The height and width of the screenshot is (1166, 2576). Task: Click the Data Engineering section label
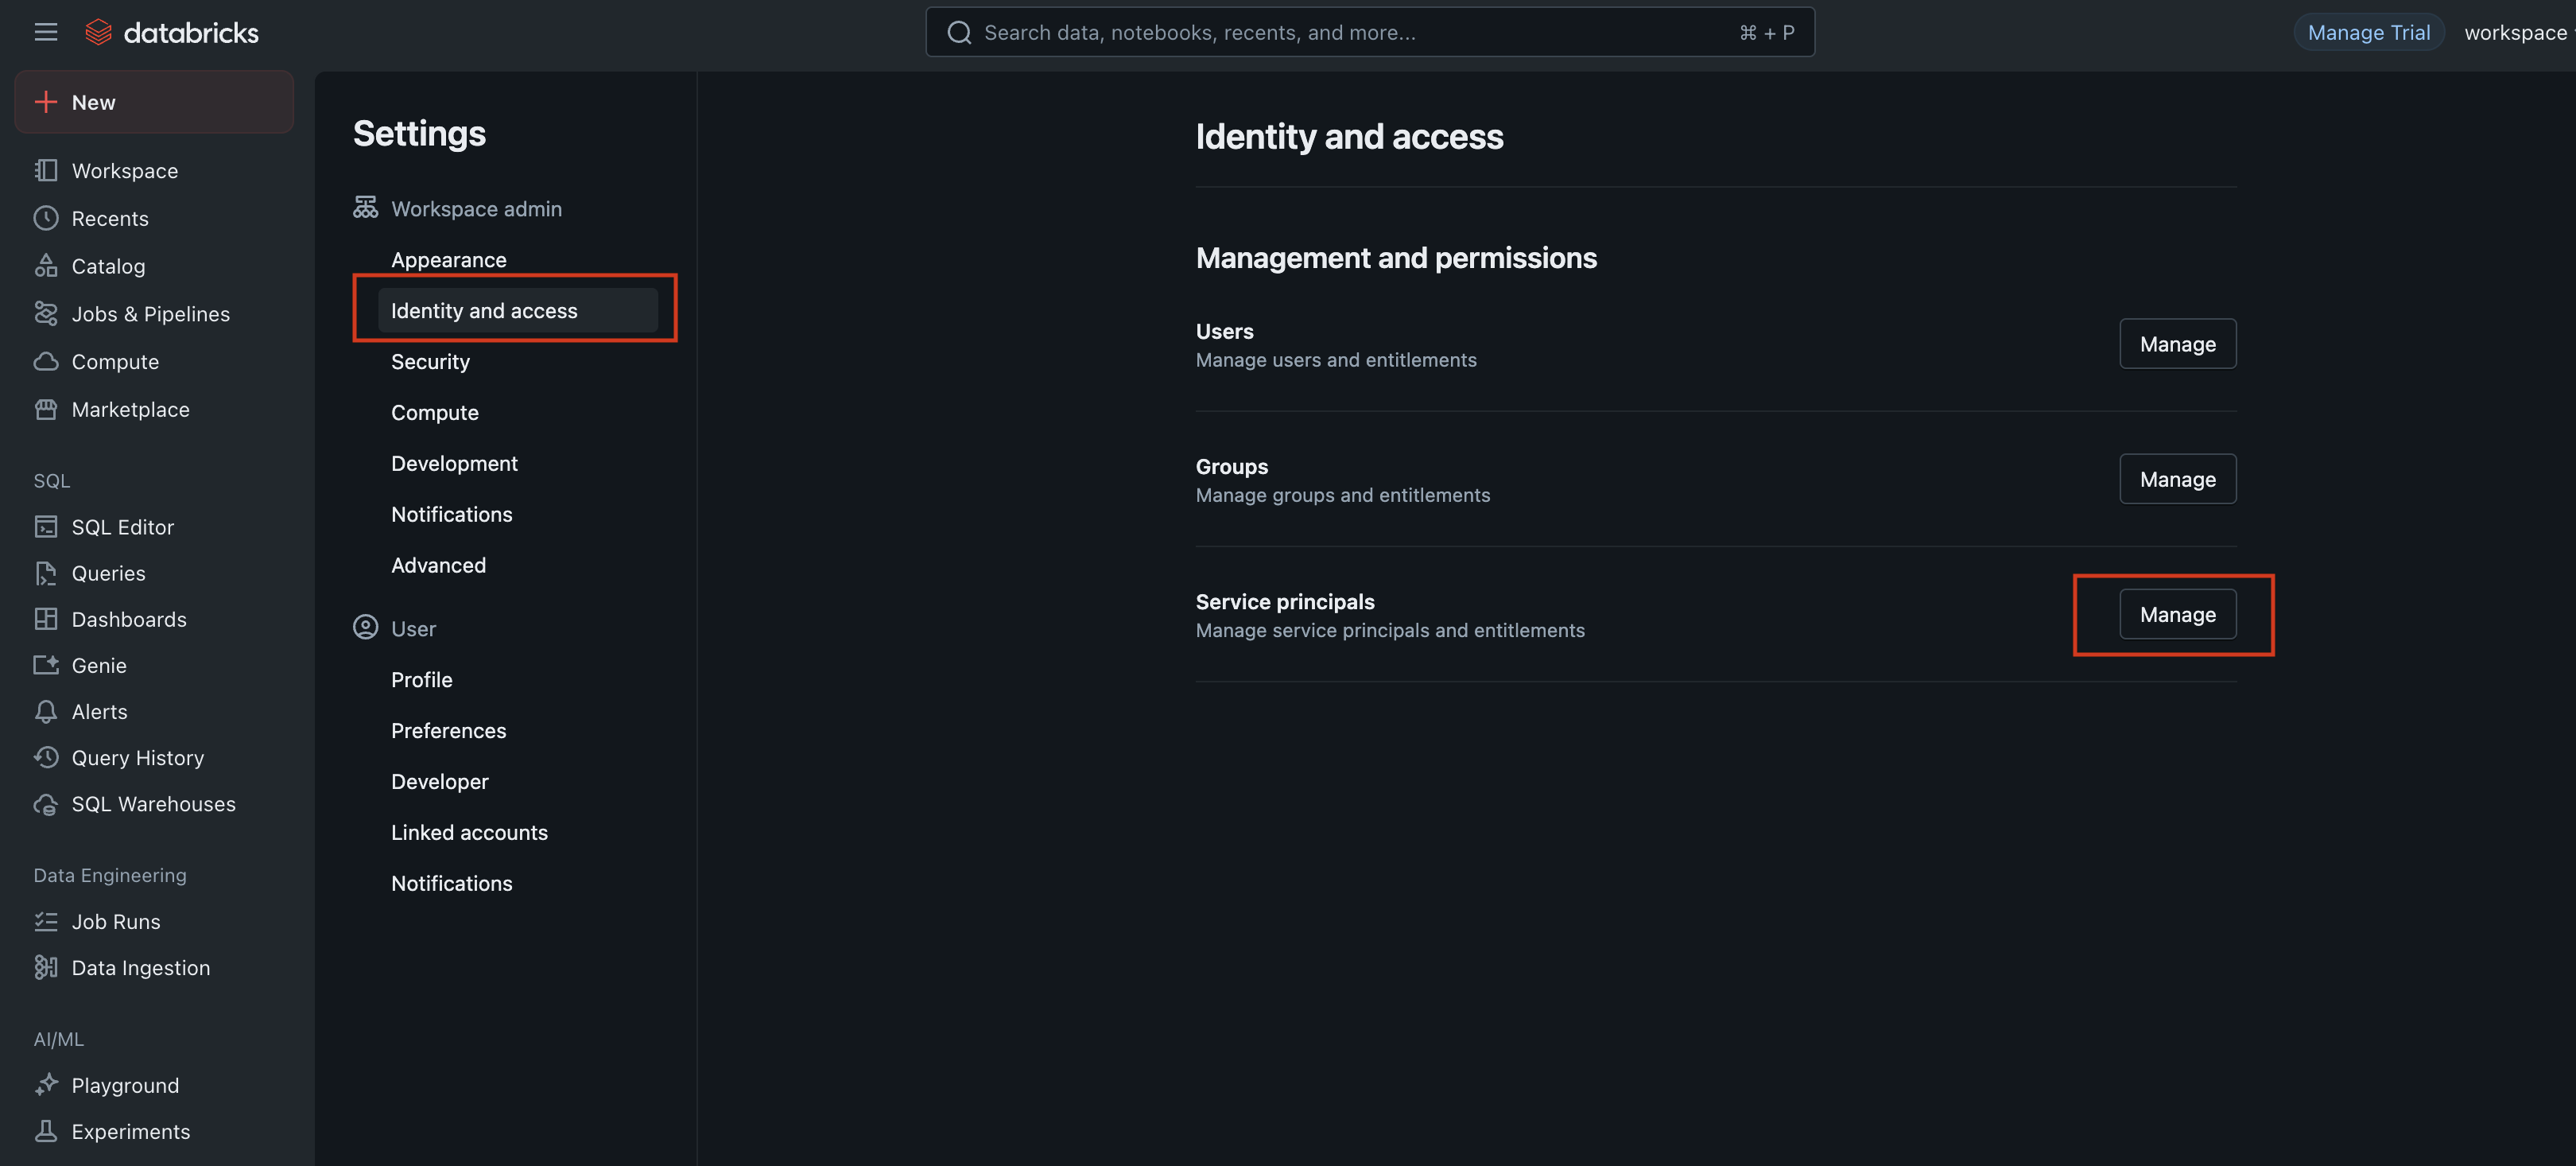(110, 875)
